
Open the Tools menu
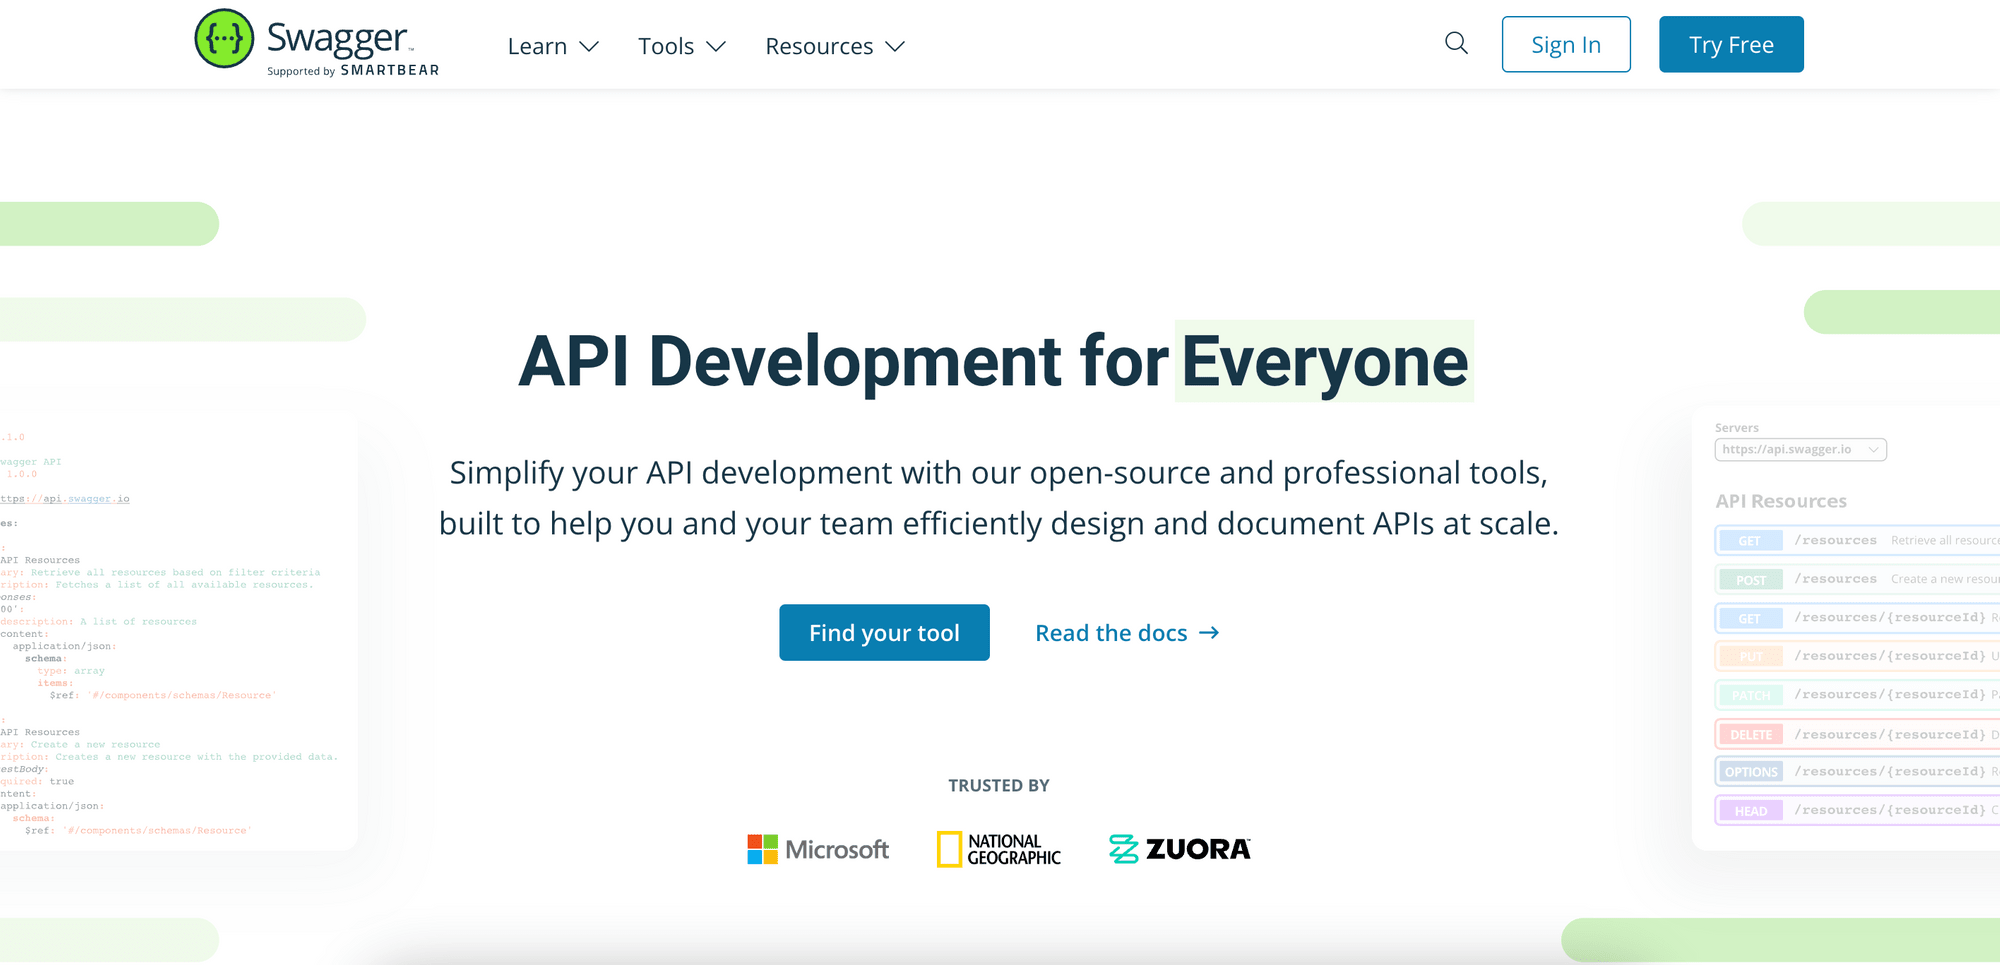[681, 46]
